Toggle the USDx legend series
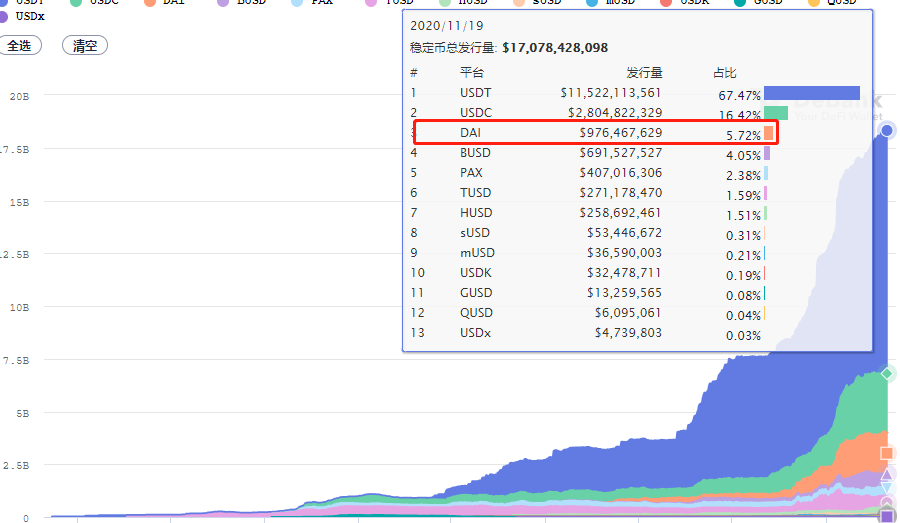Image resolution: width=900 pixels, height=523 pixels. click(22, 16)
